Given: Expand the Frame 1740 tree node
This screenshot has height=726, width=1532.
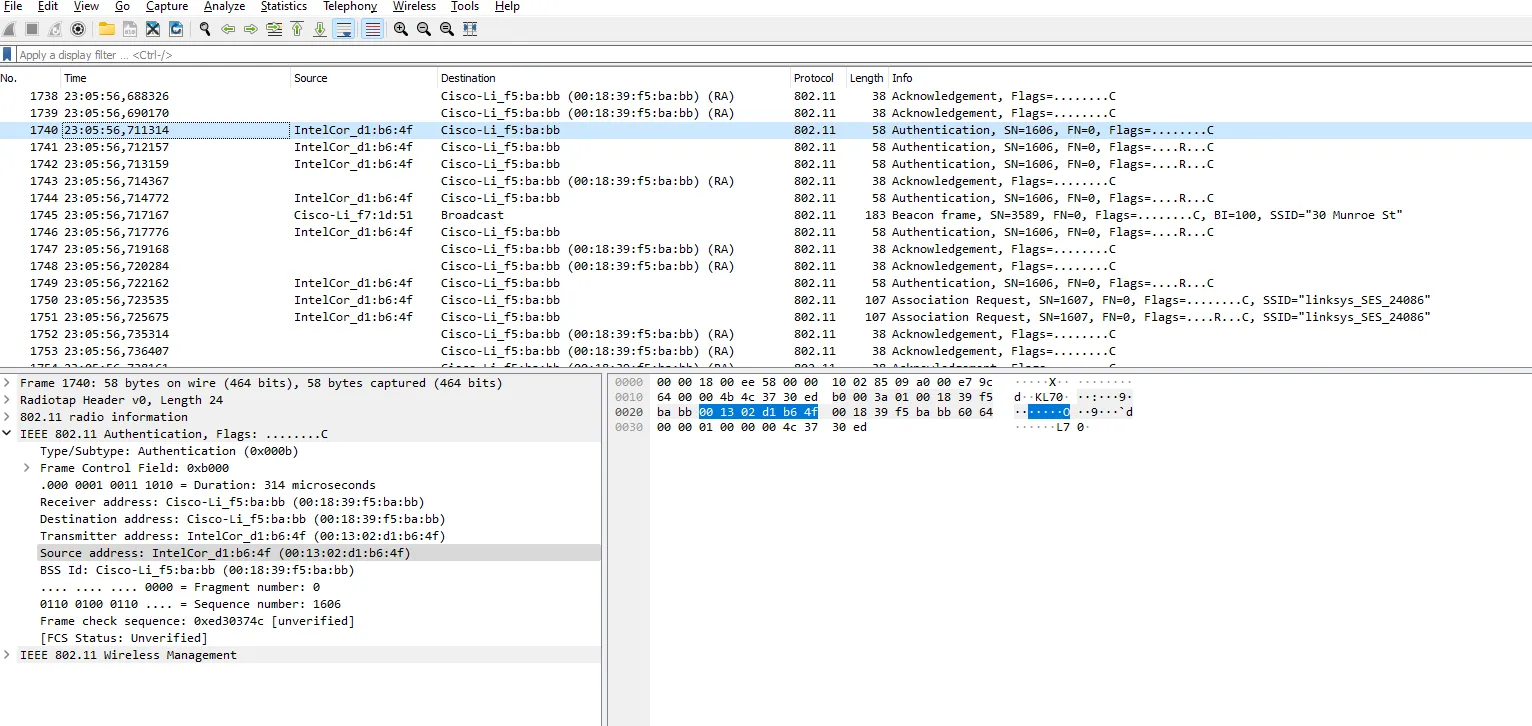Looking at the screenshot, I should click(8, 383).
